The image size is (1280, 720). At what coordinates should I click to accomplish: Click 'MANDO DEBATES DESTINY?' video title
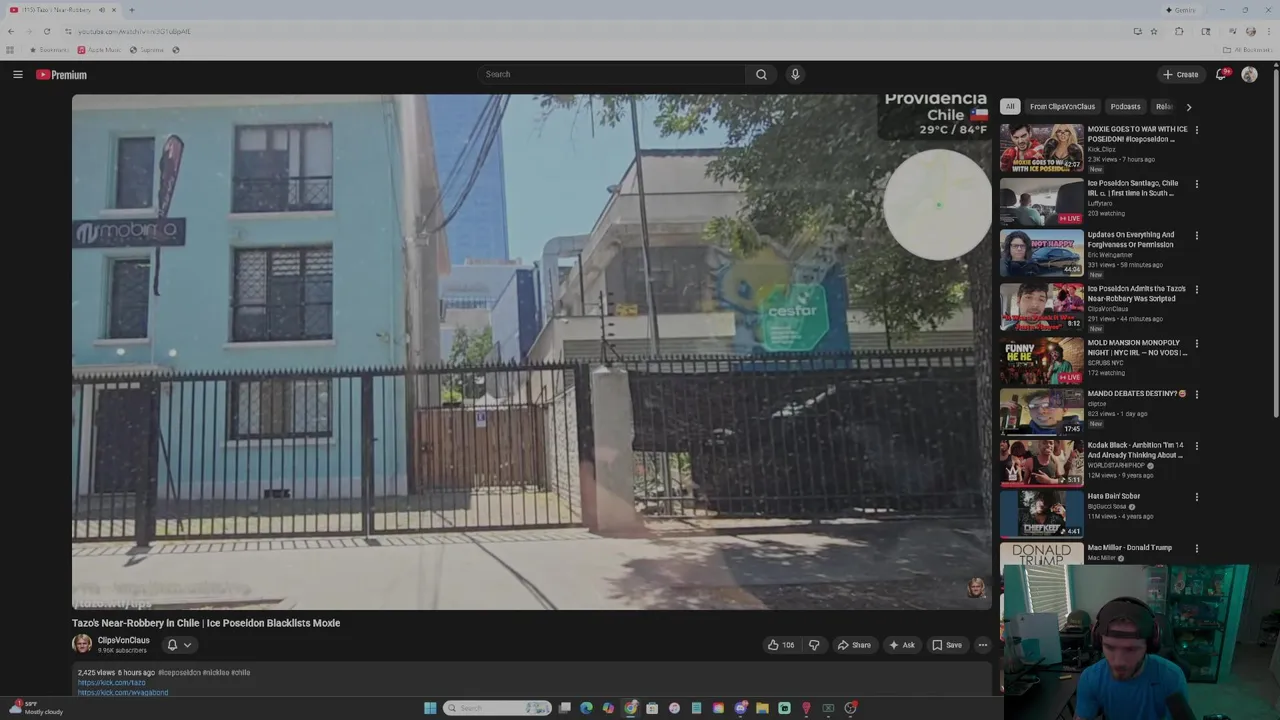[x=1136, y=394]
